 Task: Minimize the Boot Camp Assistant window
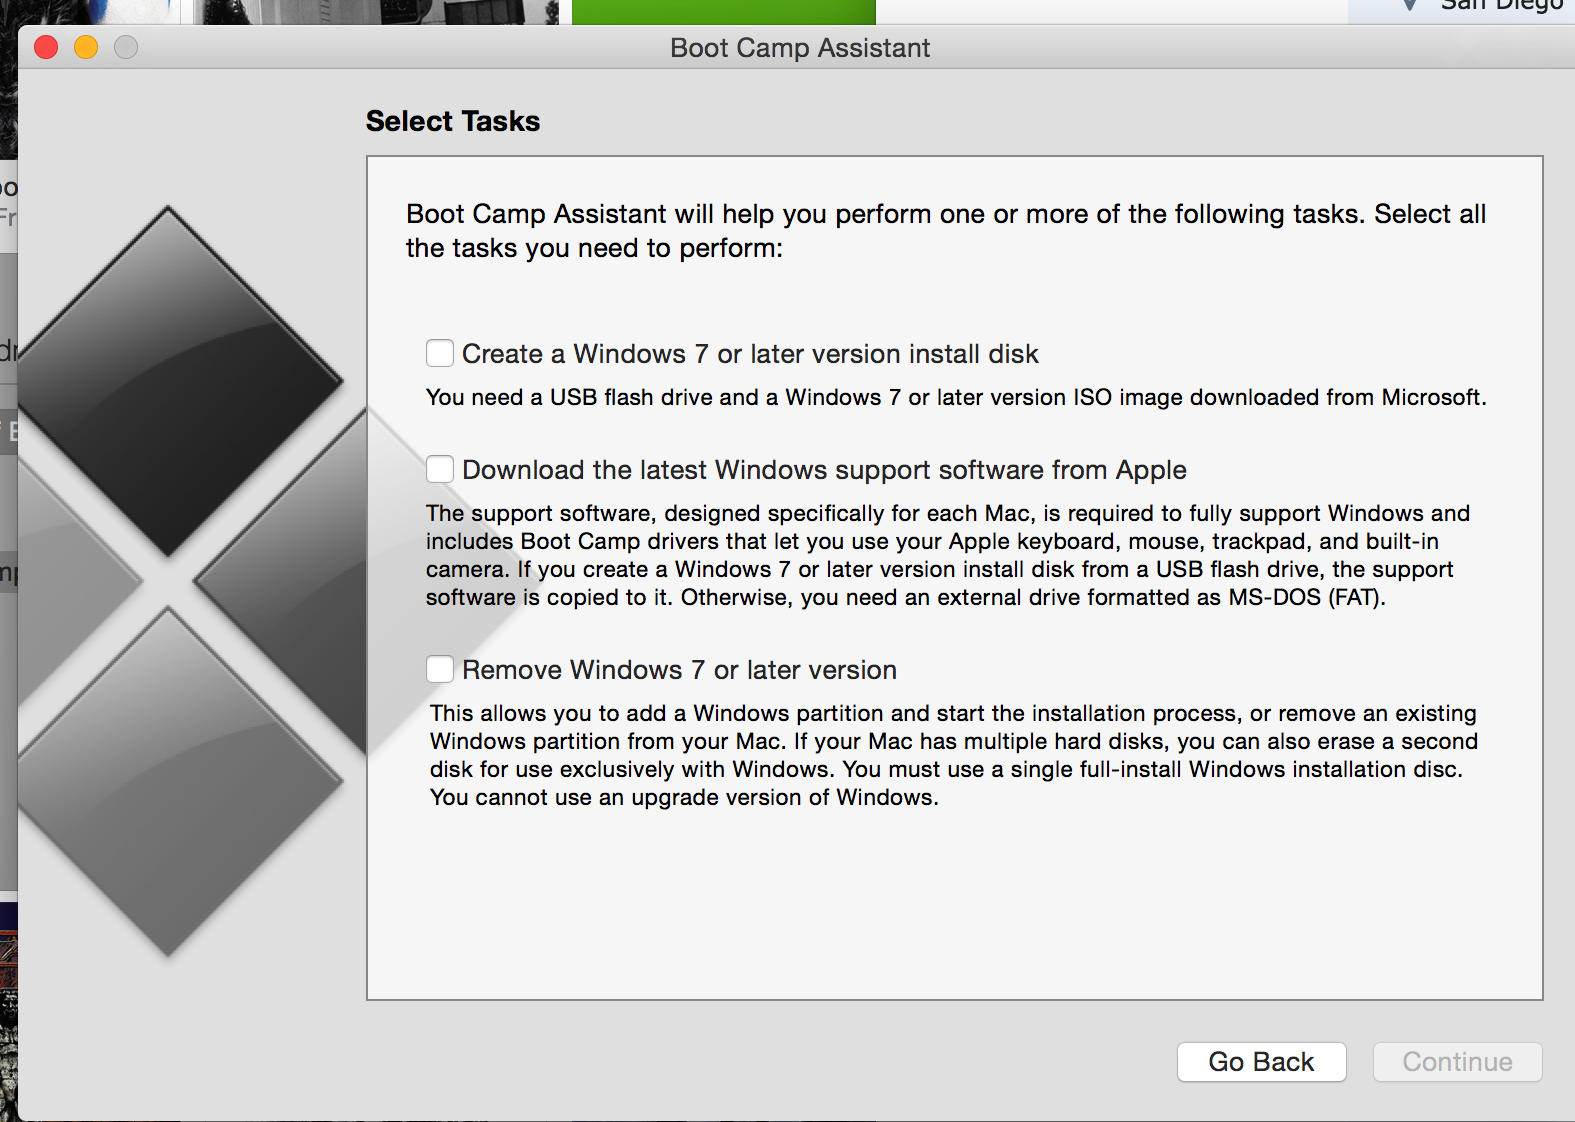(86, 47)
